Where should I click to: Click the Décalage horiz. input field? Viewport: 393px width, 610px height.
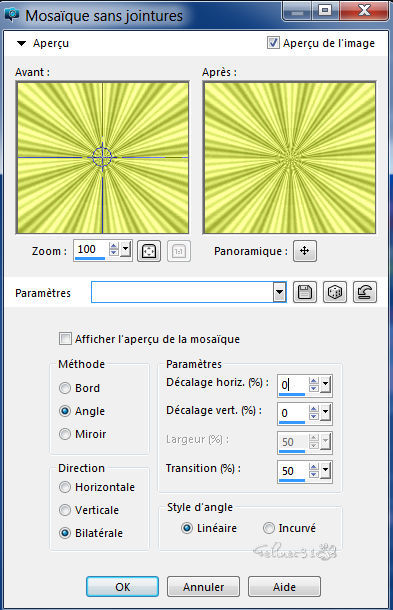(x=294, y=385)
